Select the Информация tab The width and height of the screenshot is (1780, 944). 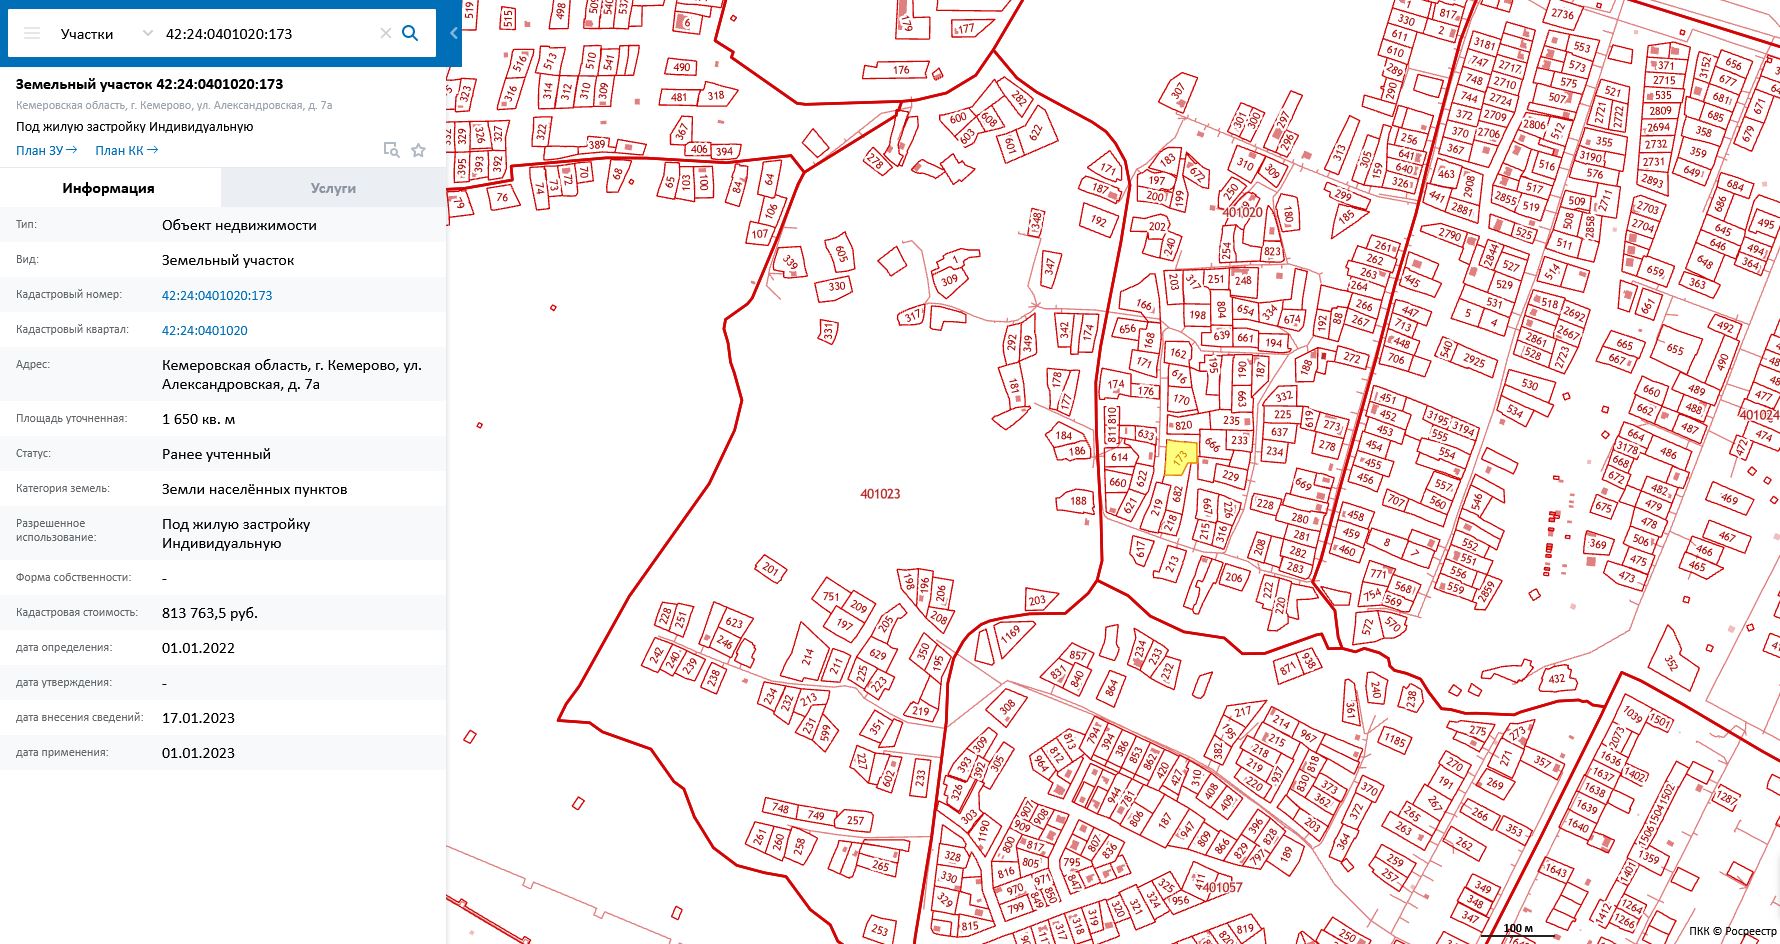(109, 188)
